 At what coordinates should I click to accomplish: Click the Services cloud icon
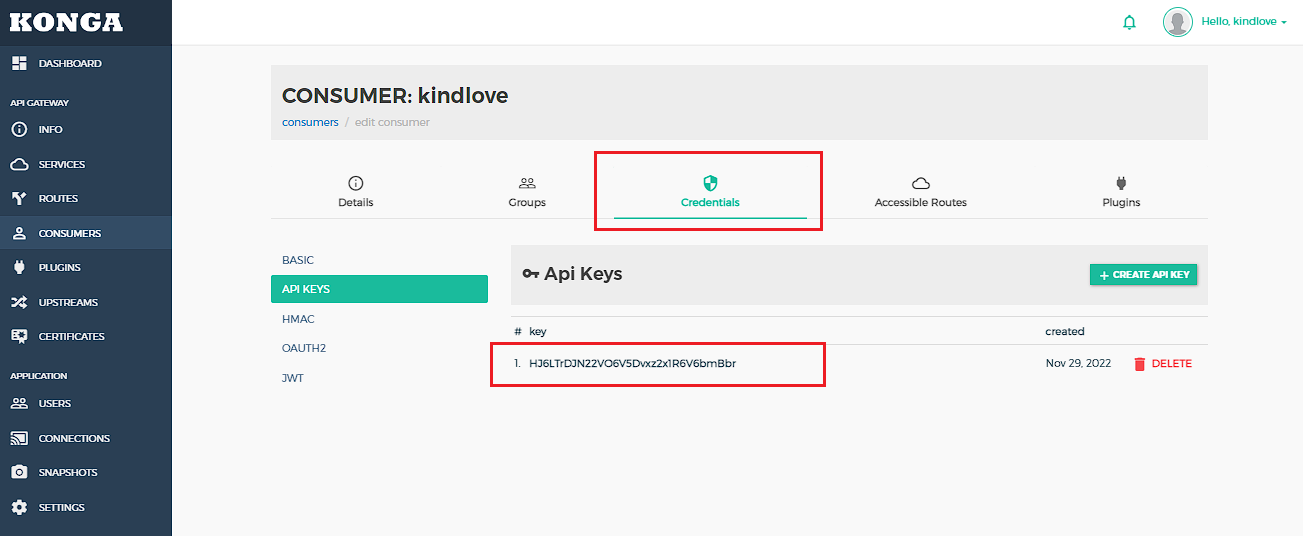19,164
